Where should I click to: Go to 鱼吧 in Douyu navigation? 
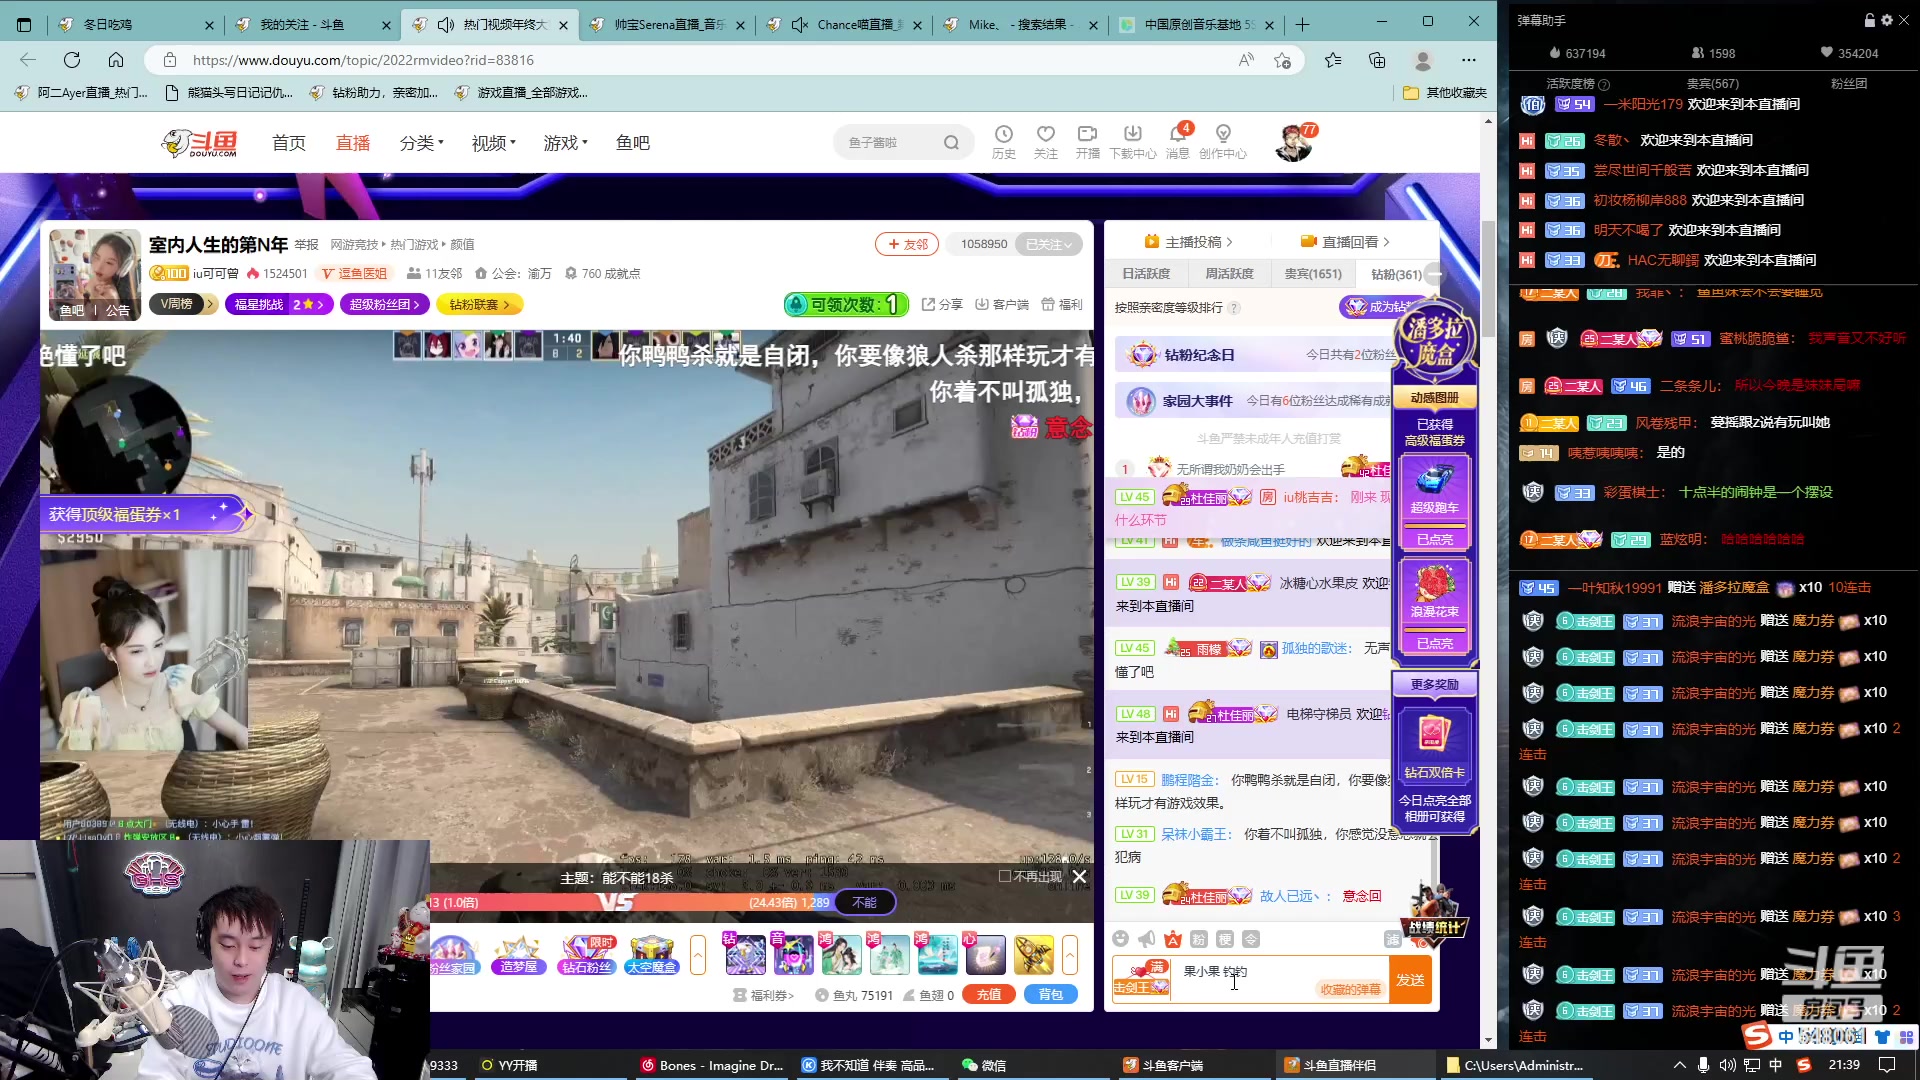click(x=633, y=143)
